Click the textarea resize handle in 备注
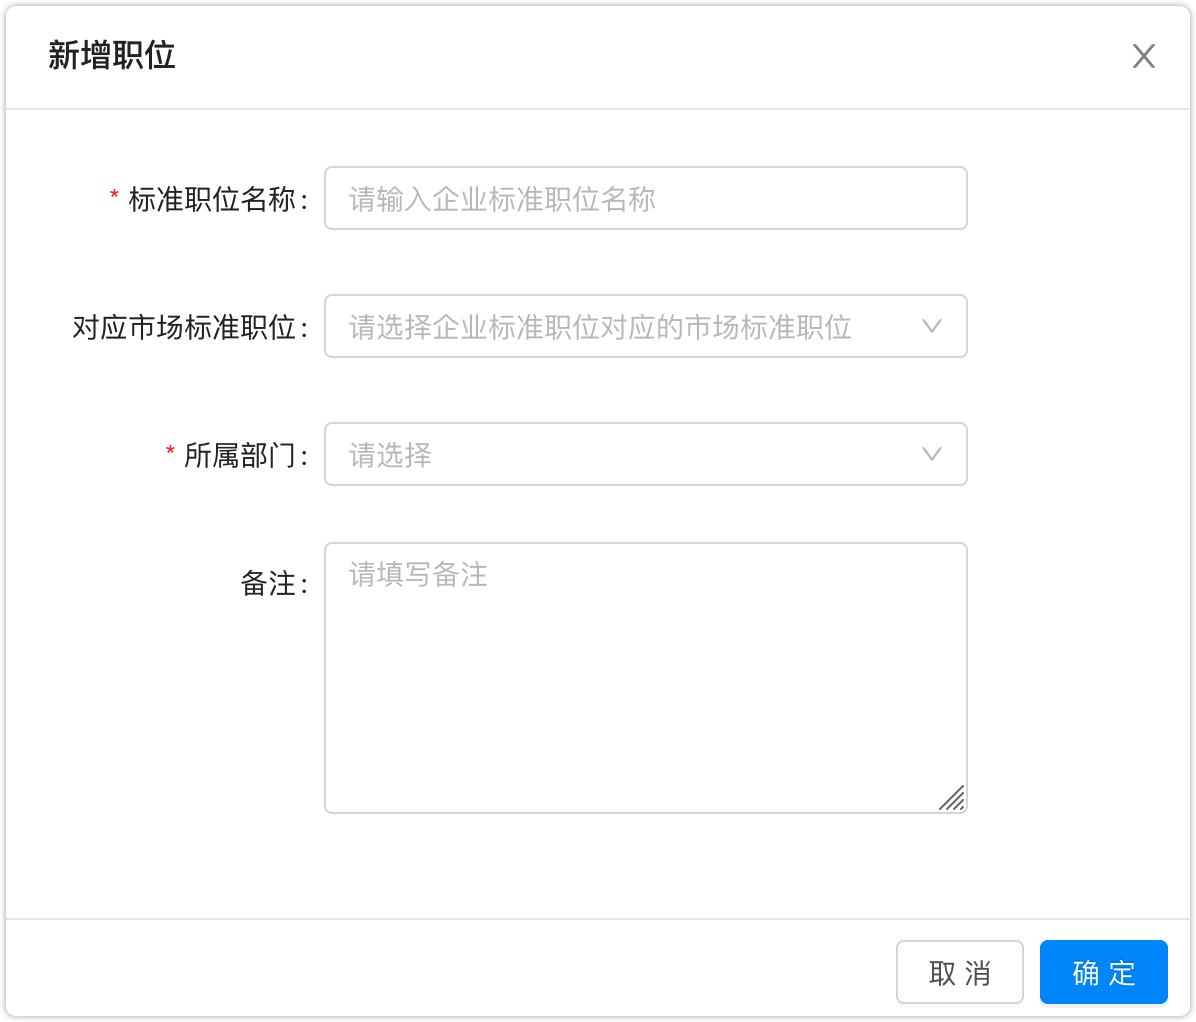This screenshot has width=1196, height=1022. 952,798
